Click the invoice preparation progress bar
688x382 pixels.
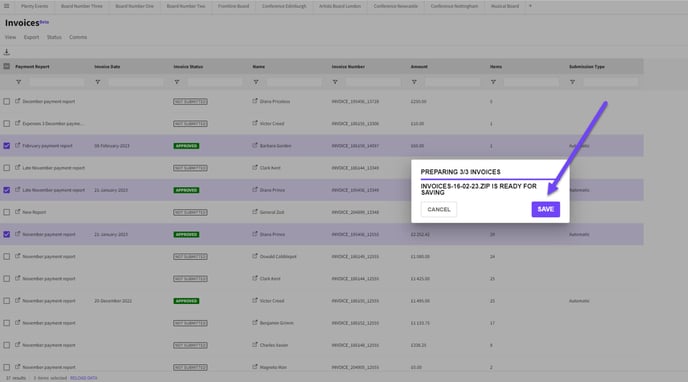coord(490,179)
